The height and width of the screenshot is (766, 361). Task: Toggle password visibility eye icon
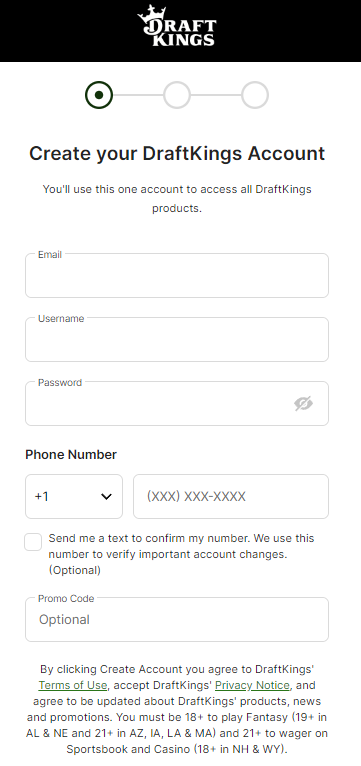coord(303,404)
